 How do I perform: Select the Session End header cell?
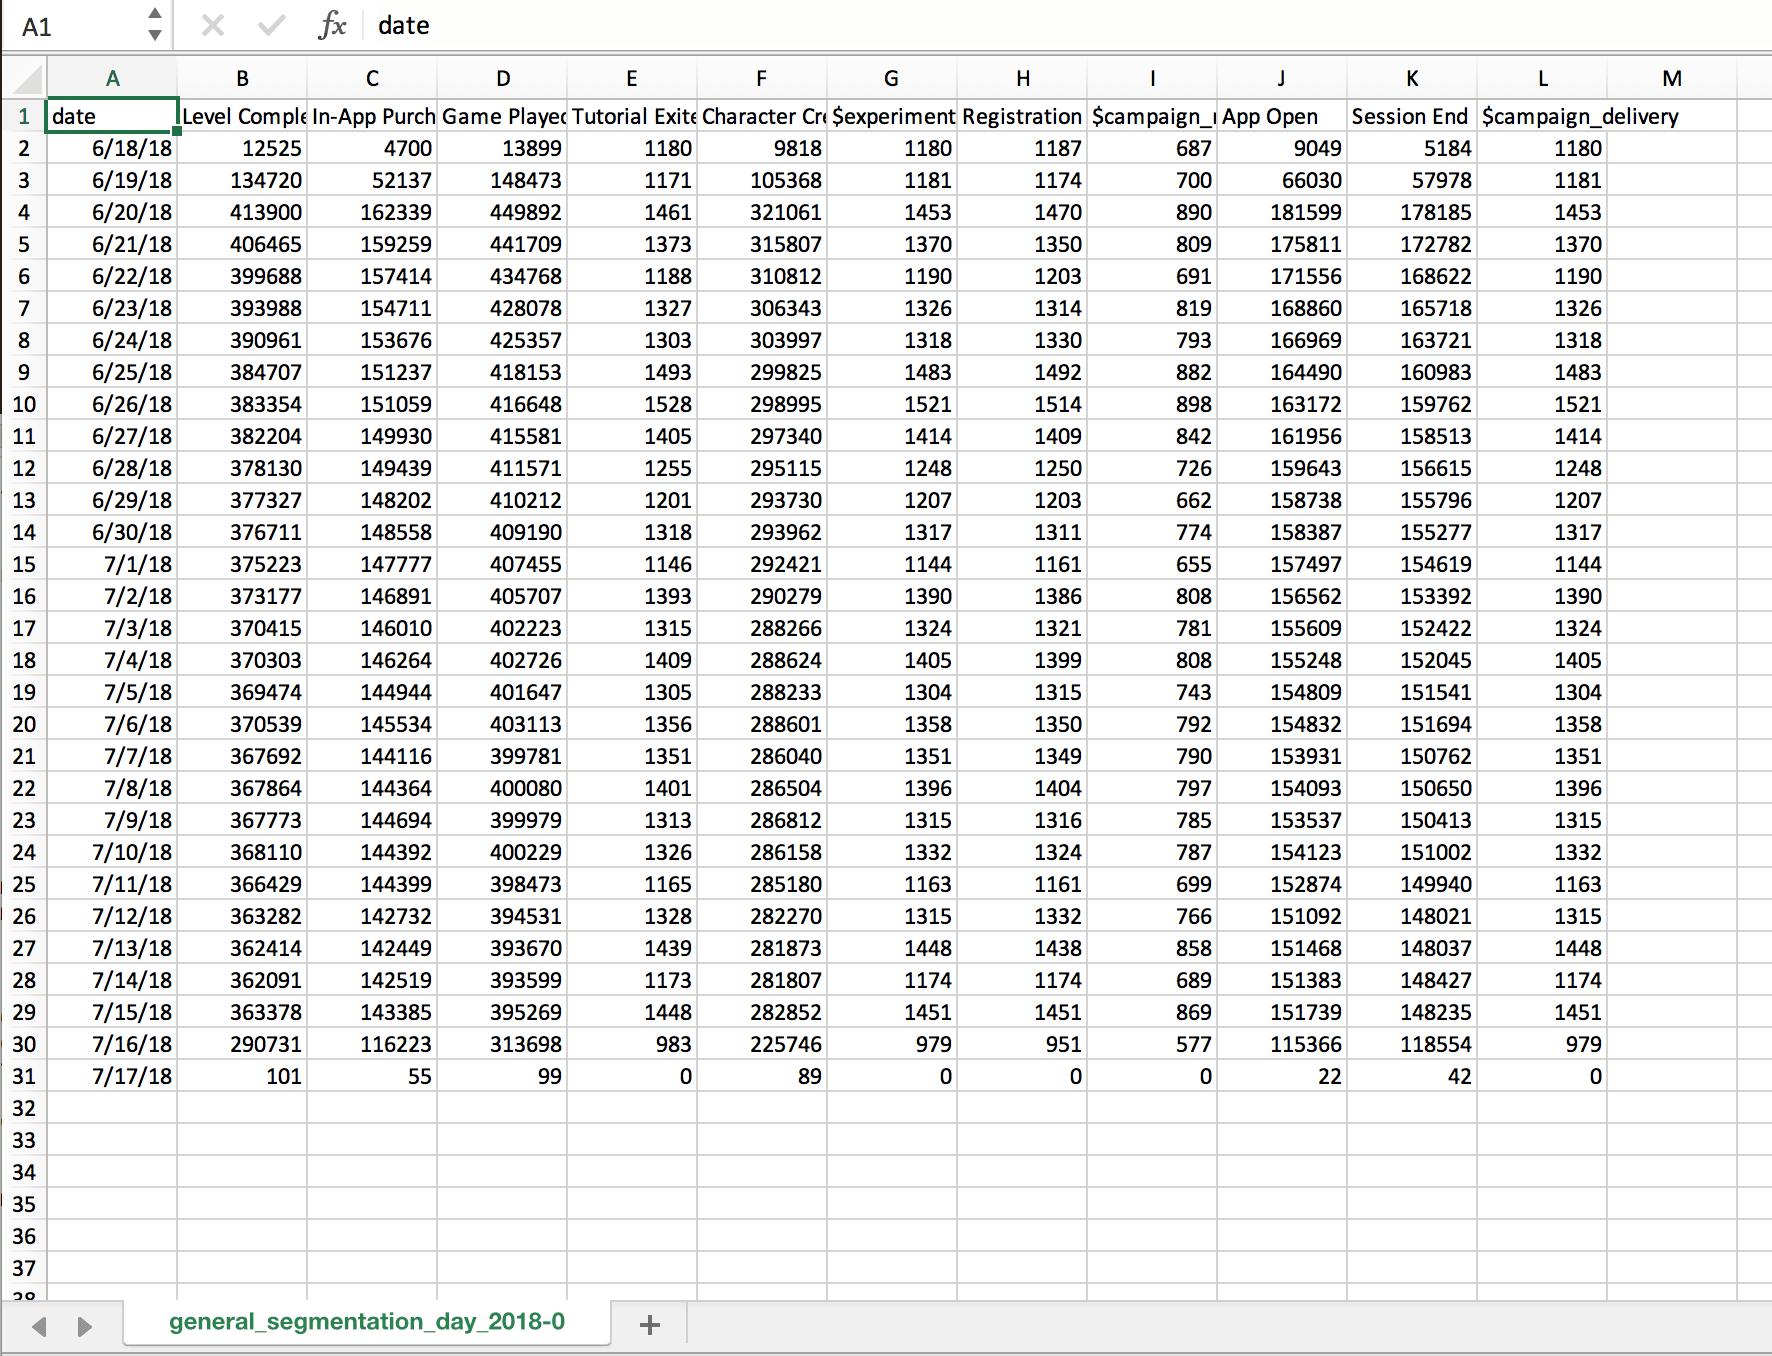pyautogui.click(x=1411, y=116)
